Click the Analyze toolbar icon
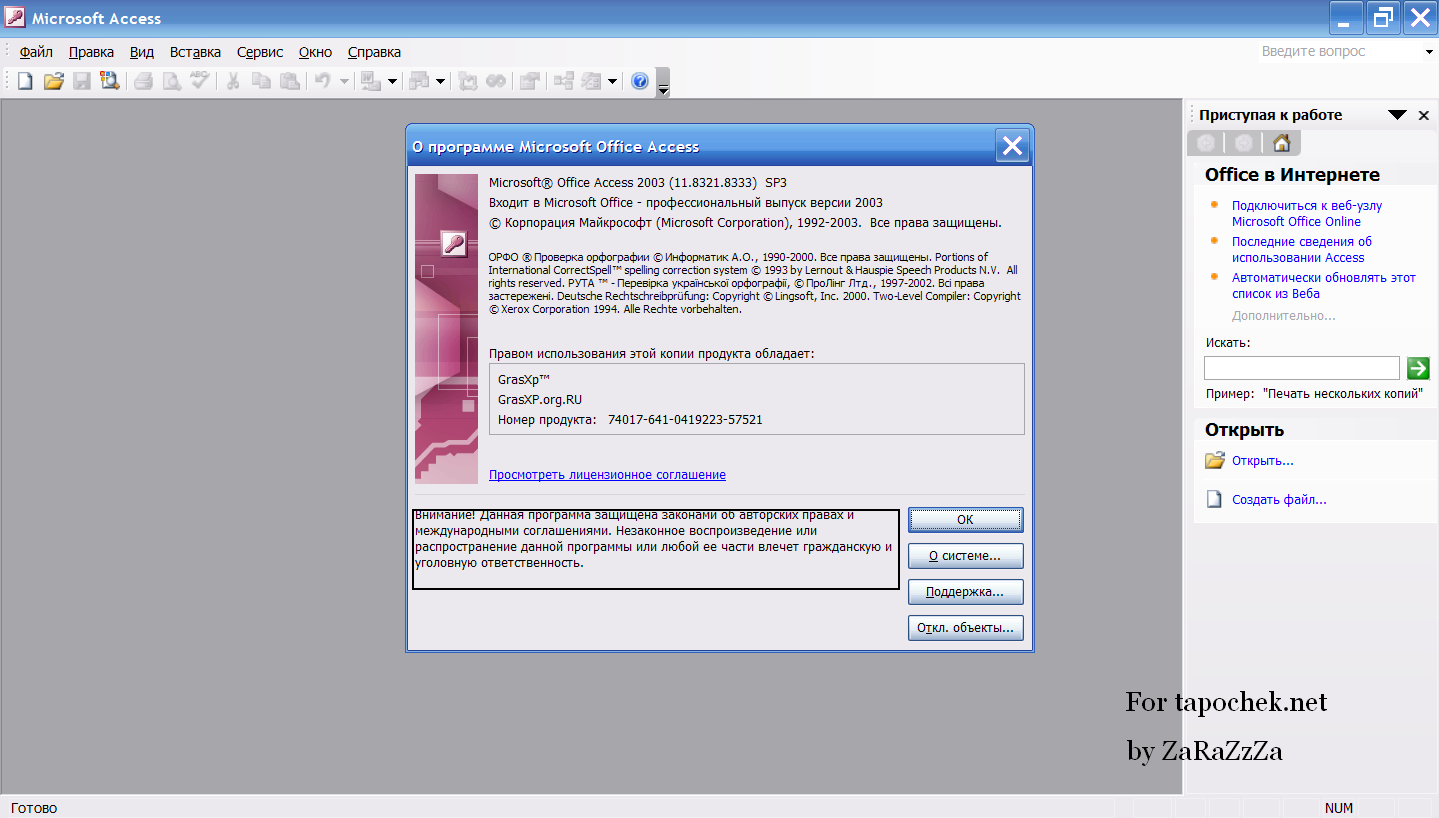The width and height of the screenshot is (1439, 818). click(x=419, y=81)
